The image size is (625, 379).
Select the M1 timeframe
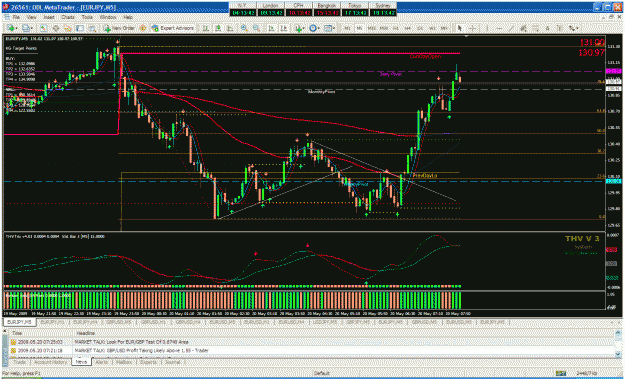point(348,28)
